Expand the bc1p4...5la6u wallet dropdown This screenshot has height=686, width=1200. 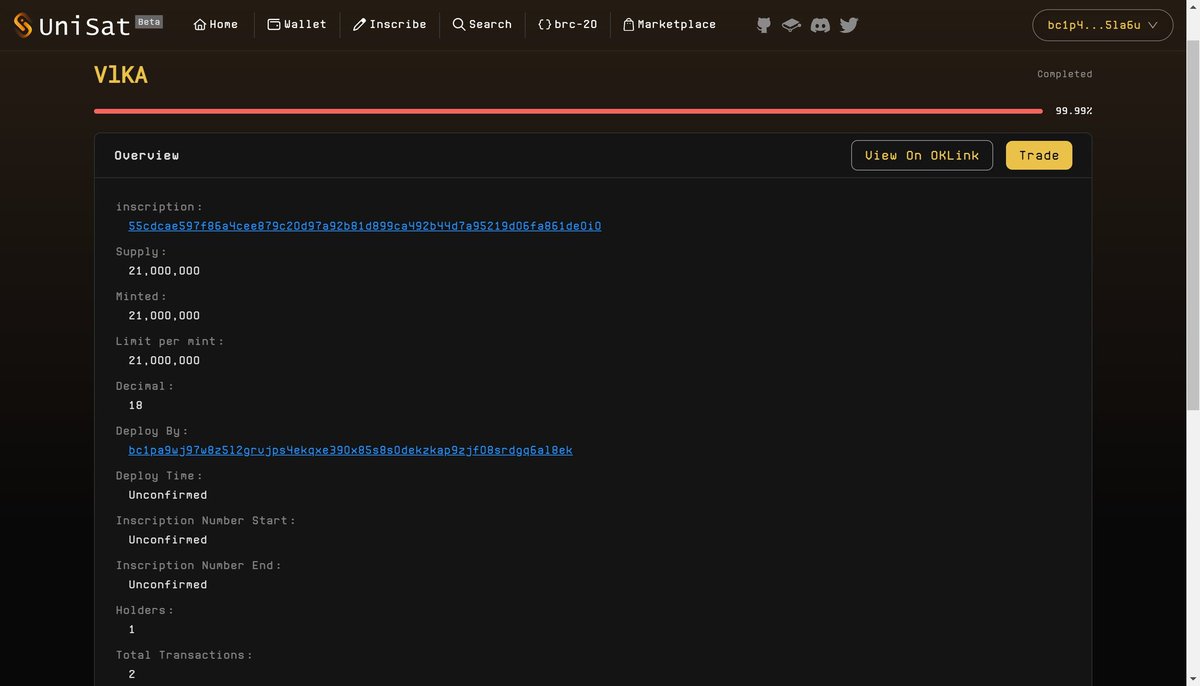1102,25
